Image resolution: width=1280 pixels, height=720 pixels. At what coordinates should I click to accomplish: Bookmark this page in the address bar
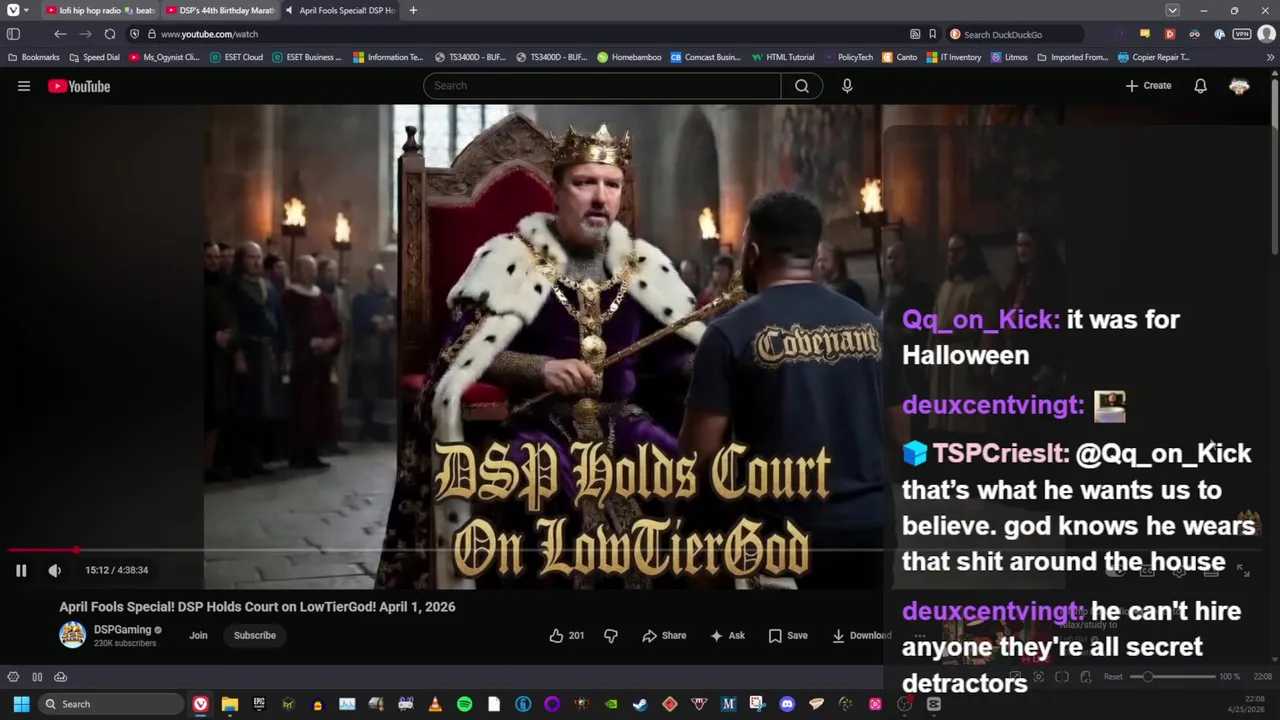point(932,34)
